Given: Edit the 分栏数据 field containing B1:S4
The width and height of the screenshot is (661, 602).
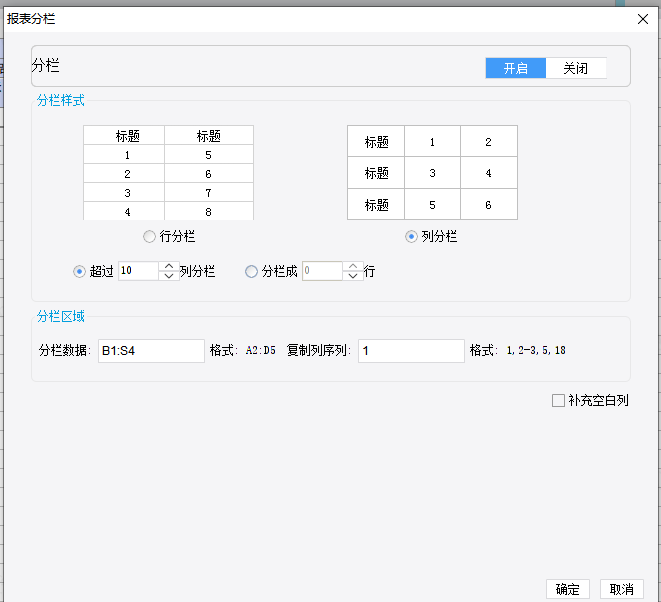Looking at the screenshot, I should (x=151, y=351).
